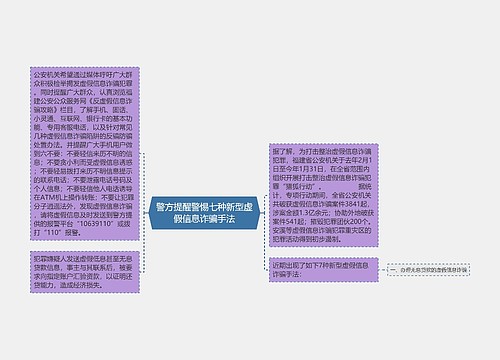
Task: Select the purple node starting 犯罪嫌疑人发送虚假信息
Action: tap(85, 272)
